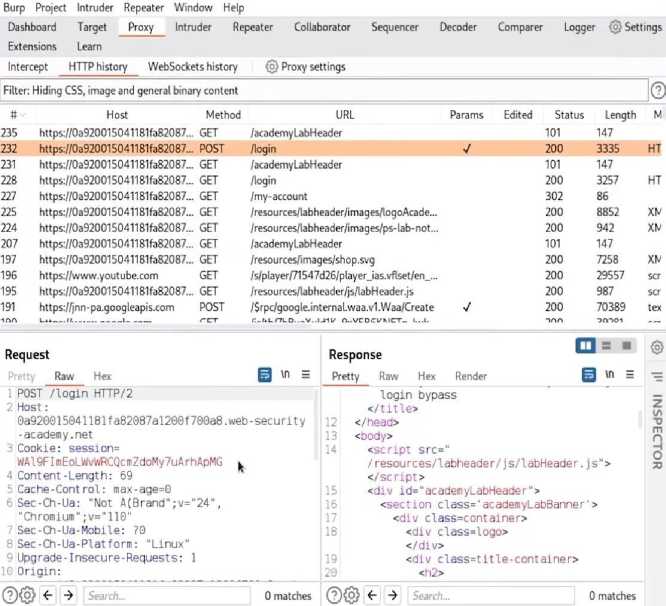Switch Response view to Render
Viewport: 666px width, 606px height.
(471, 376)
